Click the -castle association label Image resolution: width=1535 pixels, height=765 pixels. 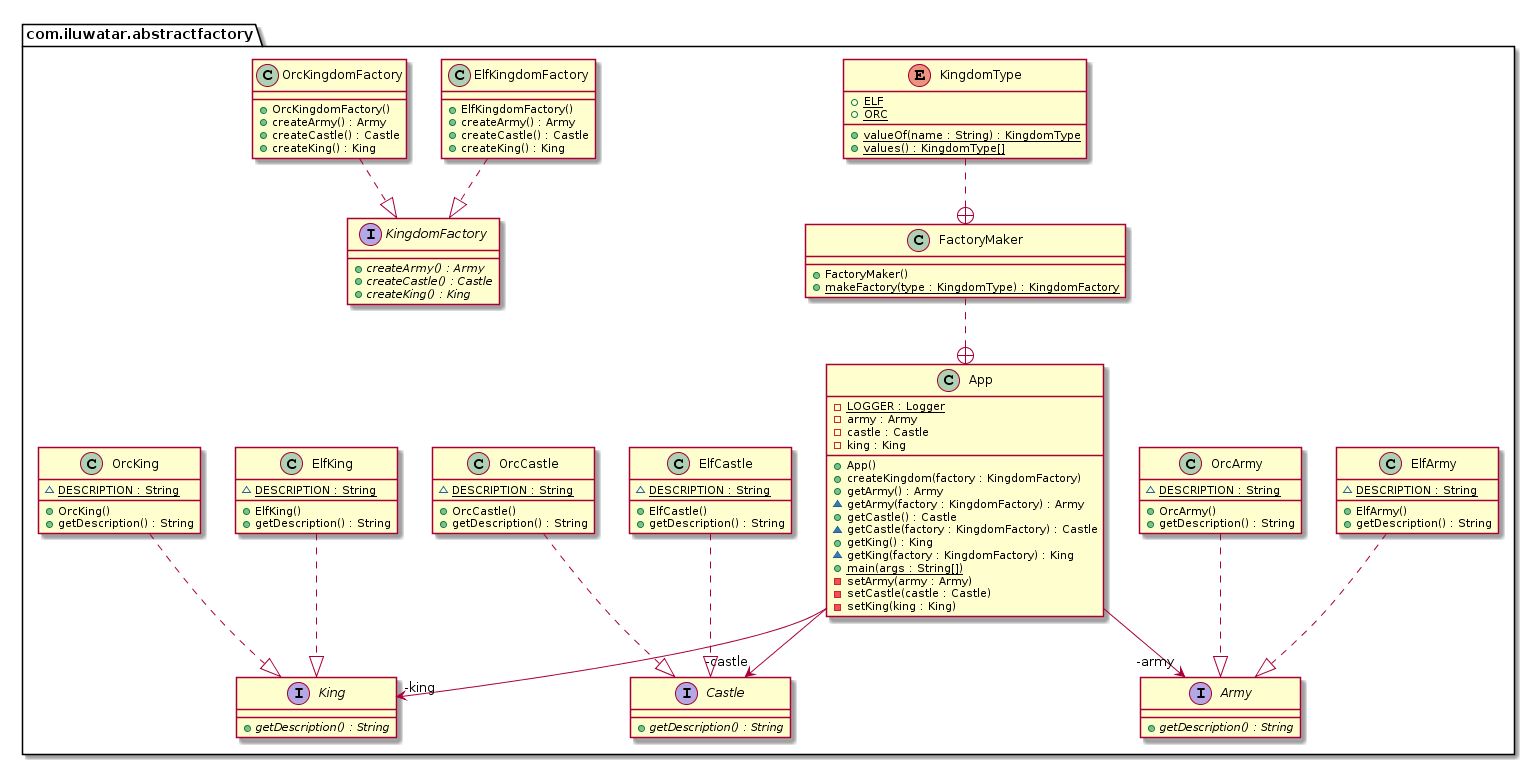point(726,662)
